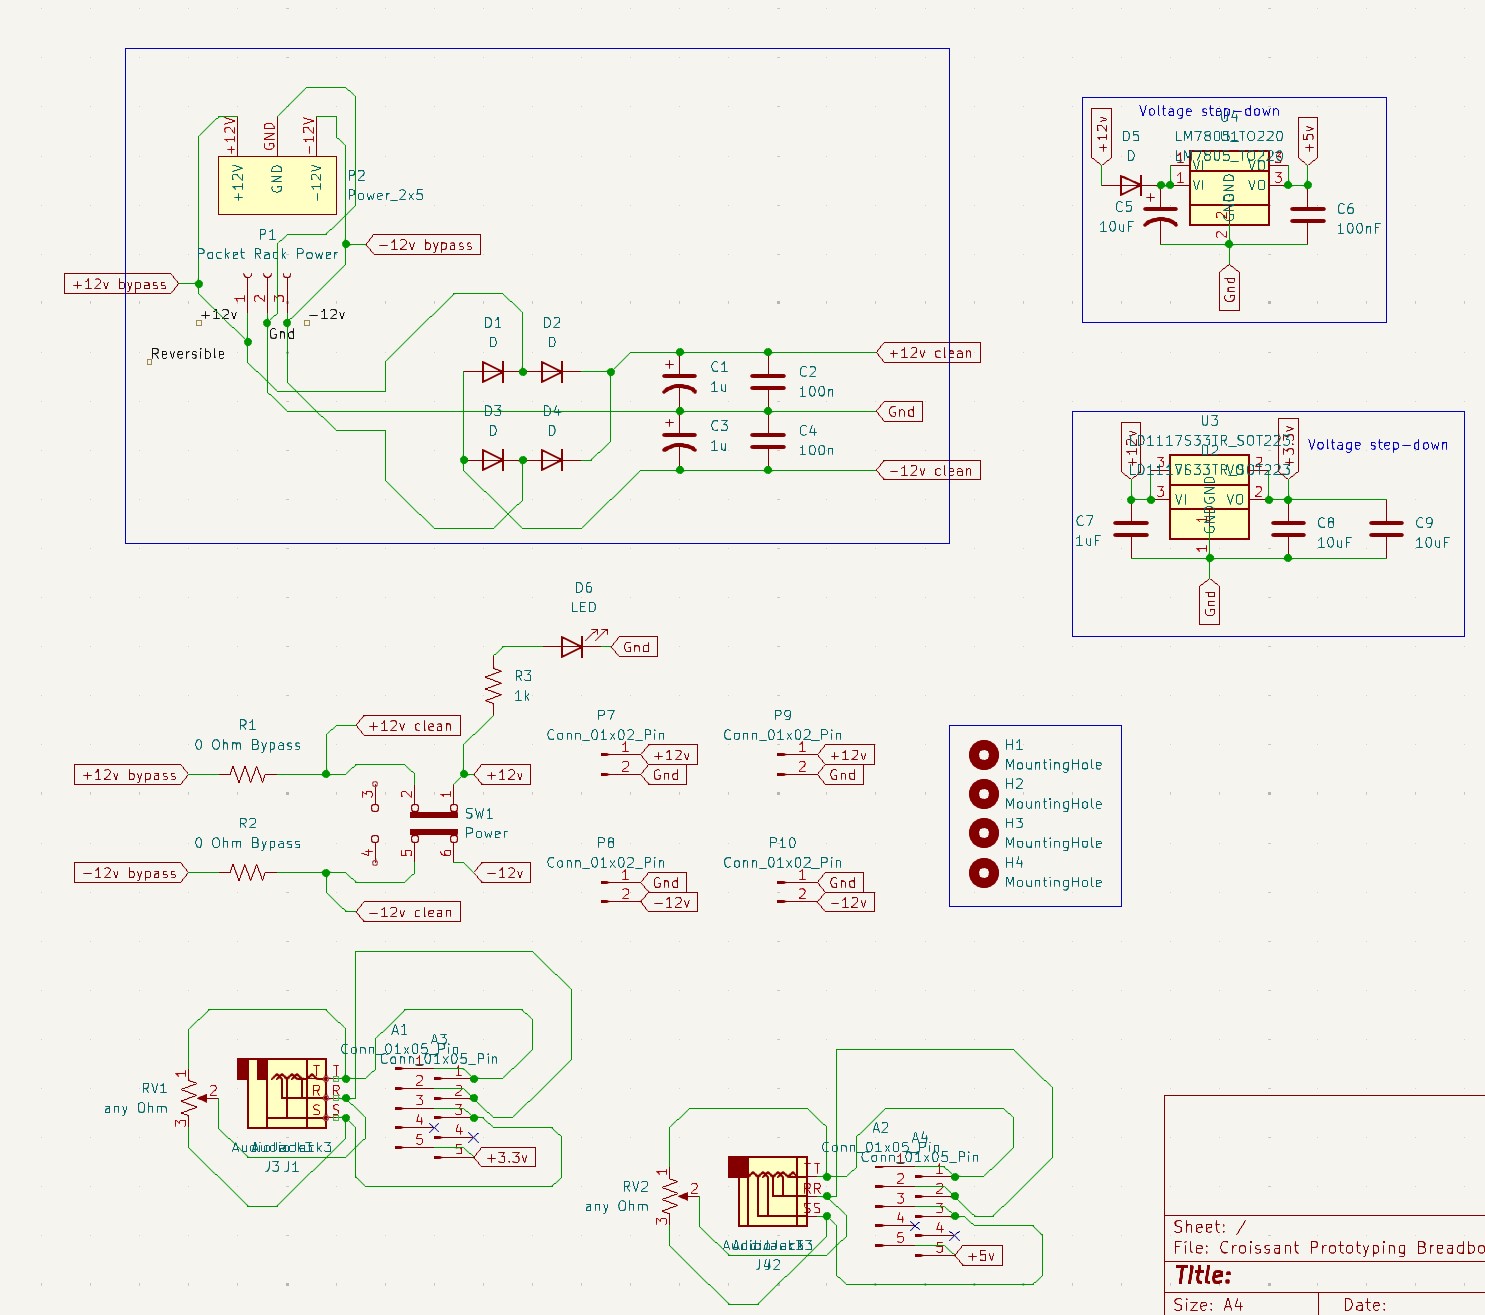Select the Title field in title block

(1203, 1275)
